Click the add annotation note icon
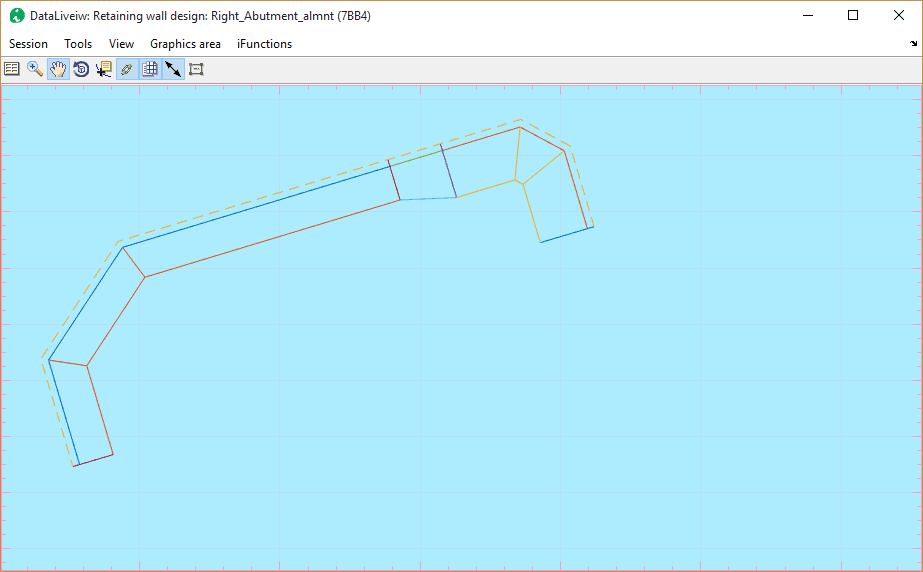923x572 pixels. 104,69
